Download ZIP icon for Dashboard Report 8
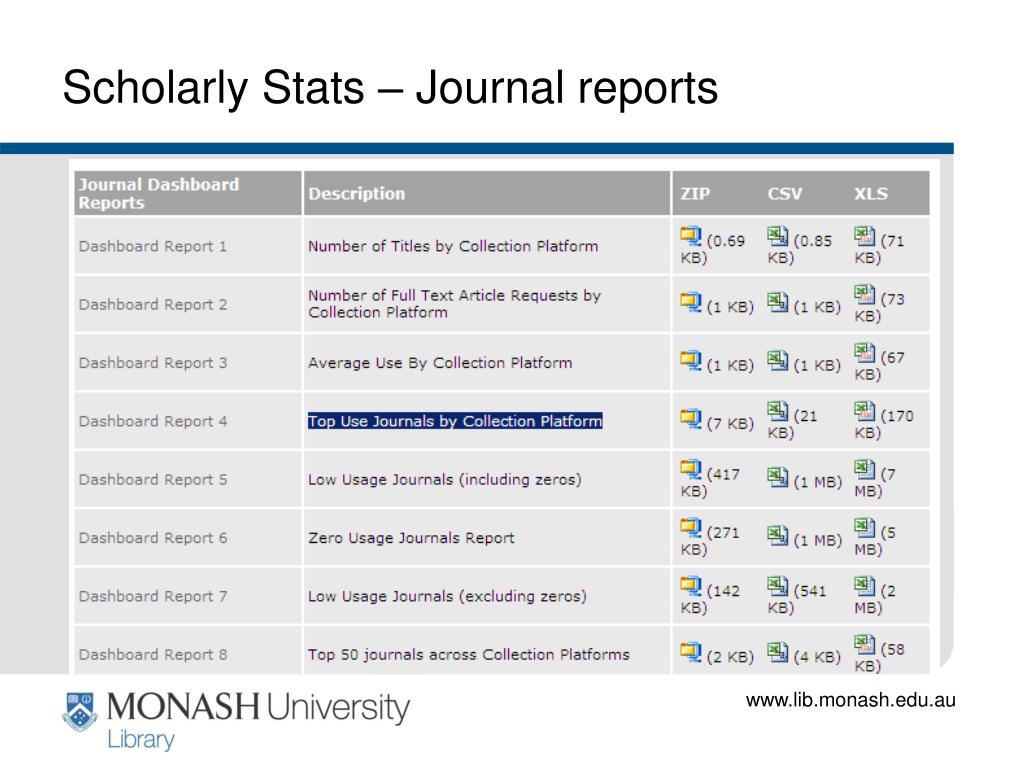The width and height of the screenshot is (1024, 768). (x=691, y=652)
